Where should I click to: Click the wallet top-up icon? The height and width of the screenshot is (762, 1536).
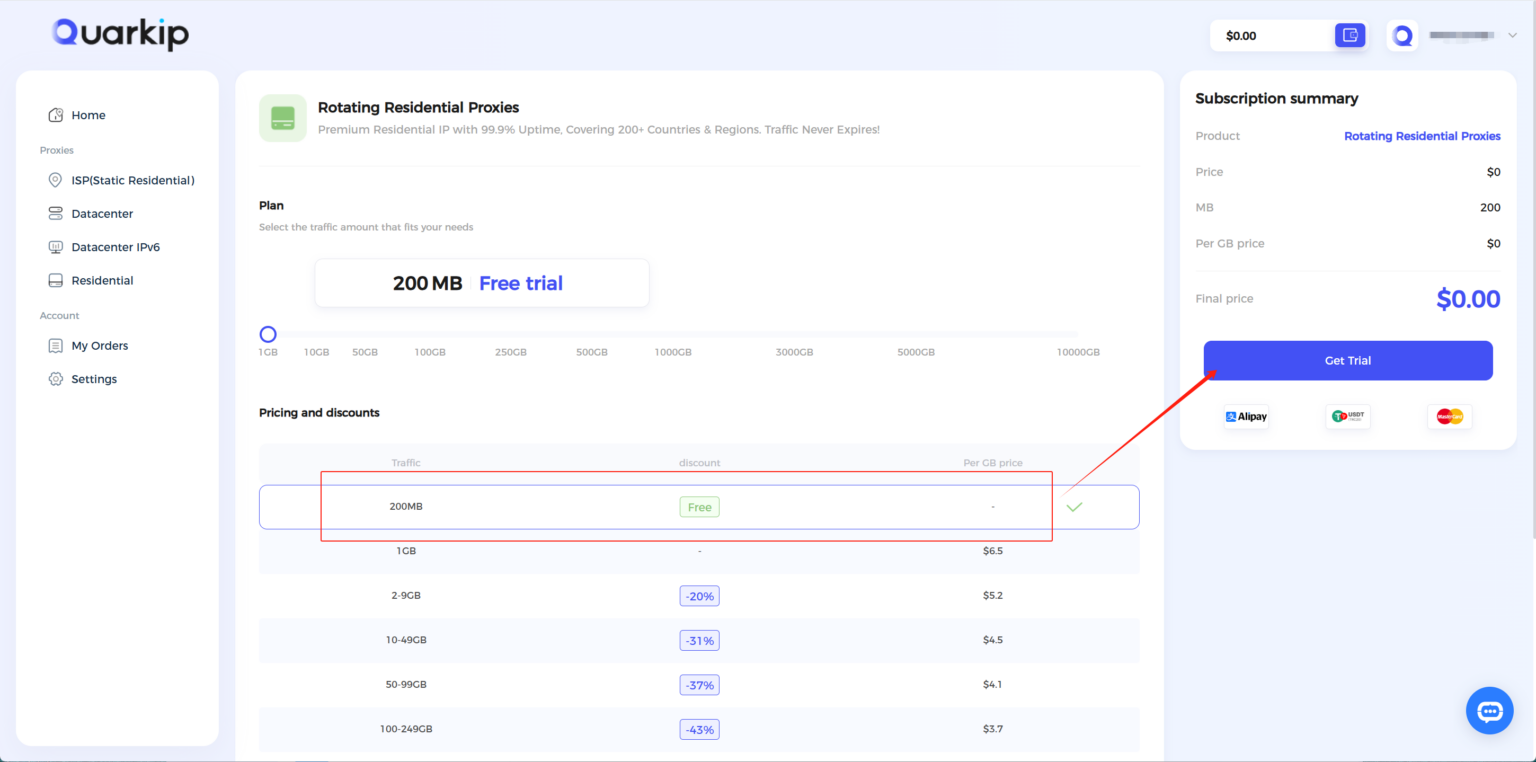(1349, 35)
